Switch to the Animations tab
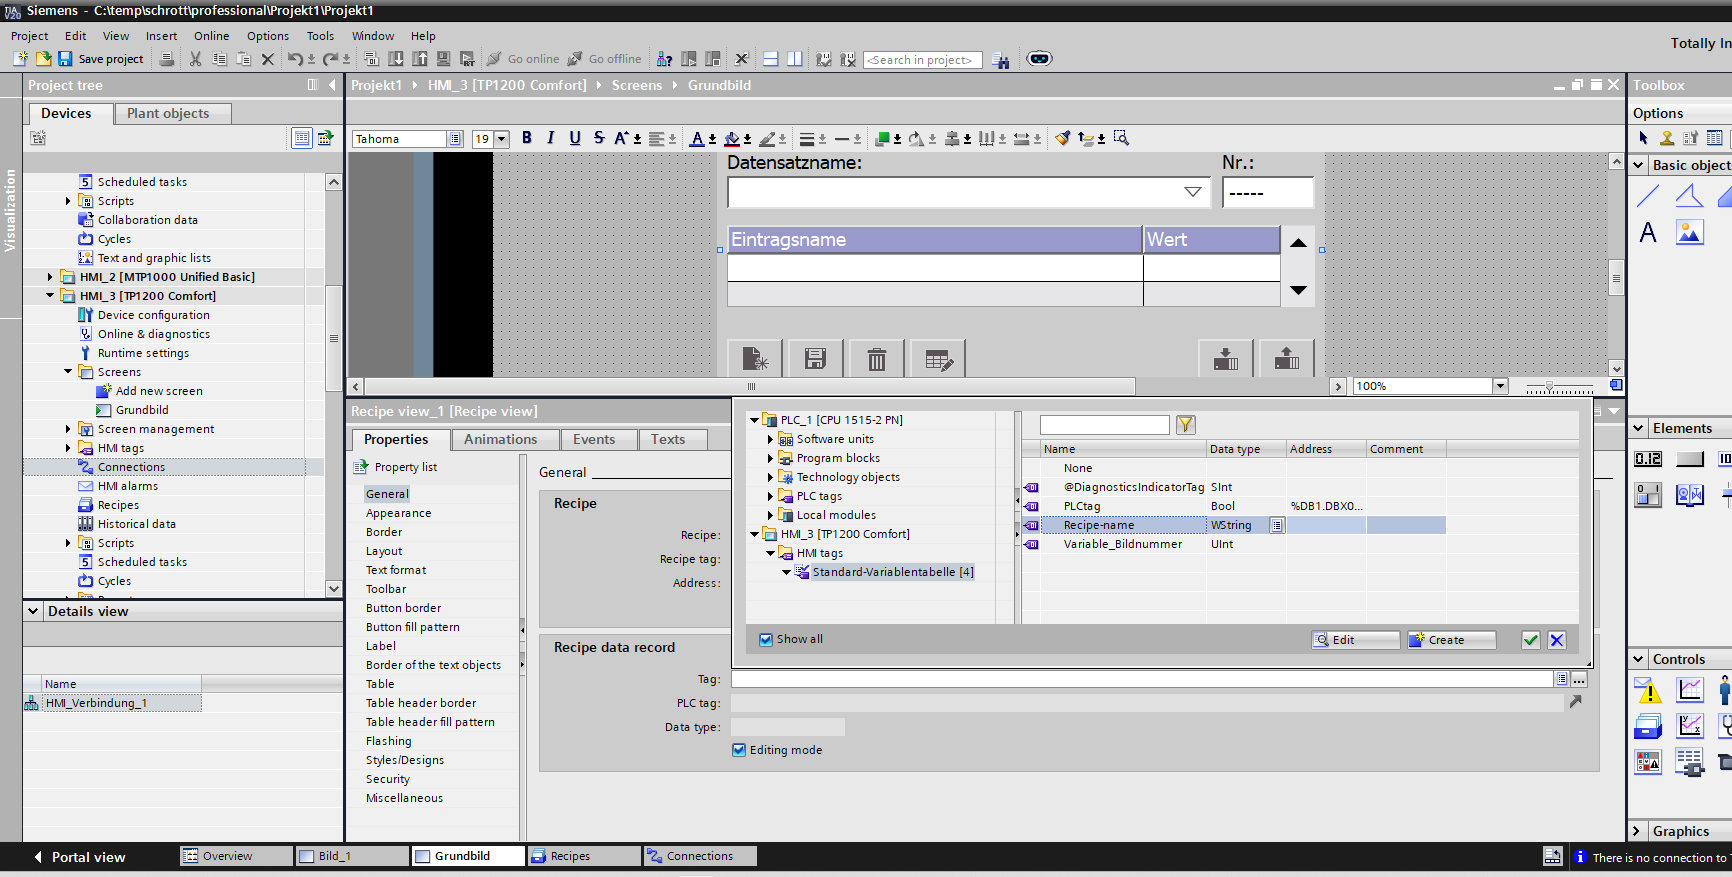 click(500, 439)
